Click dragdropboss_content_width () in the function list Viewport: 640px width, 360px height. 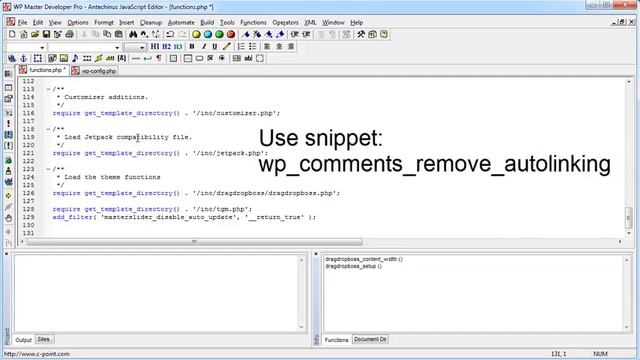(364, 259)
